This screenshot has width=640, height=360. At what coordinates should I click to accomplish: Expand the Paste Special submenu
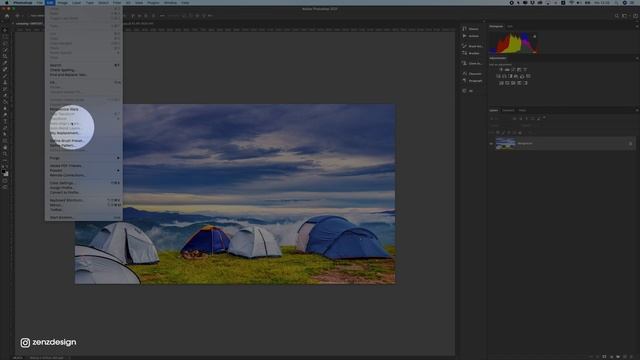tap(84, 53)
